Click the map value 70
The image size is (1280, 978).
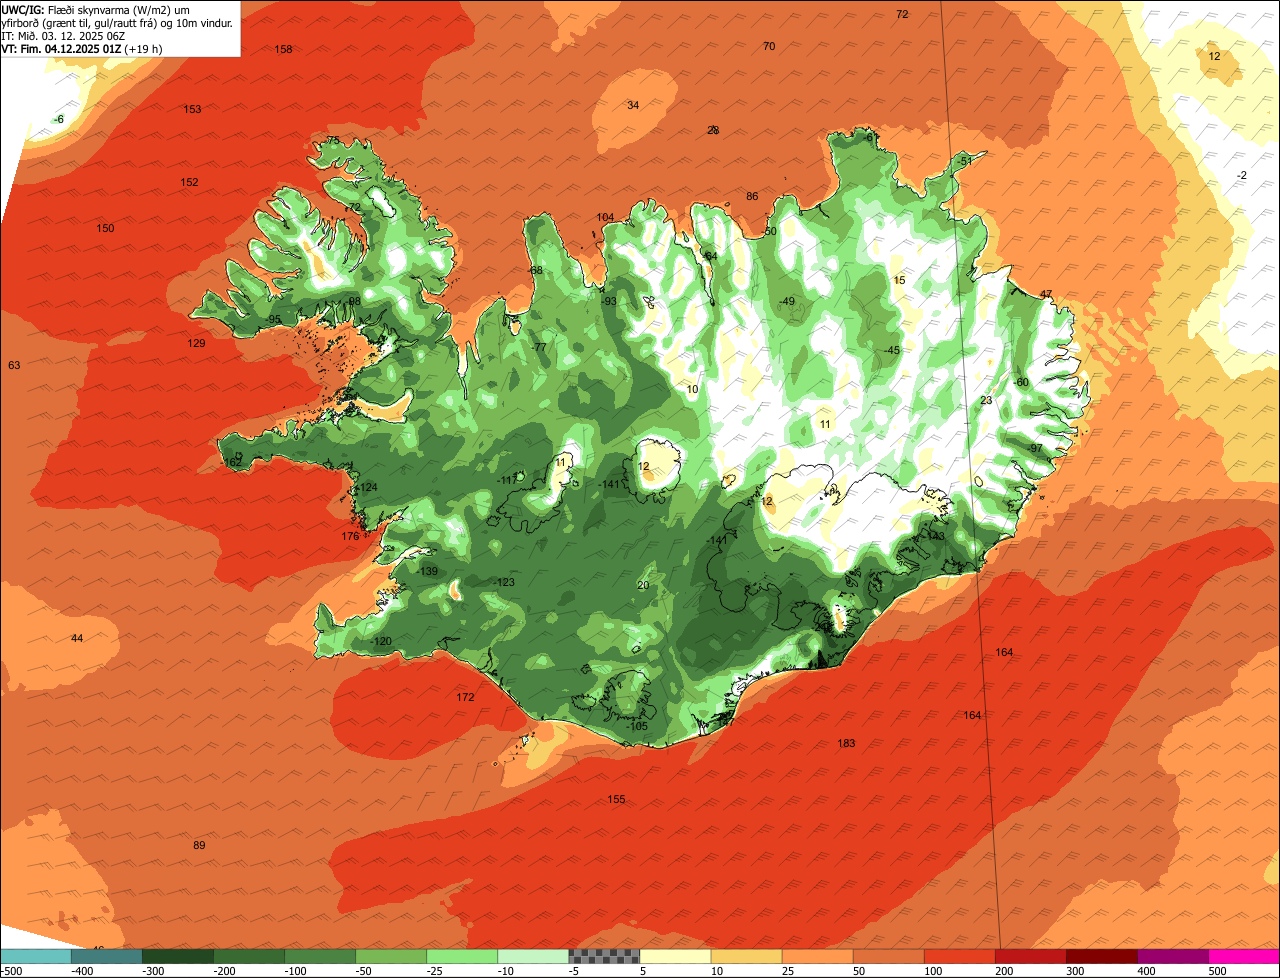point(769,46)
